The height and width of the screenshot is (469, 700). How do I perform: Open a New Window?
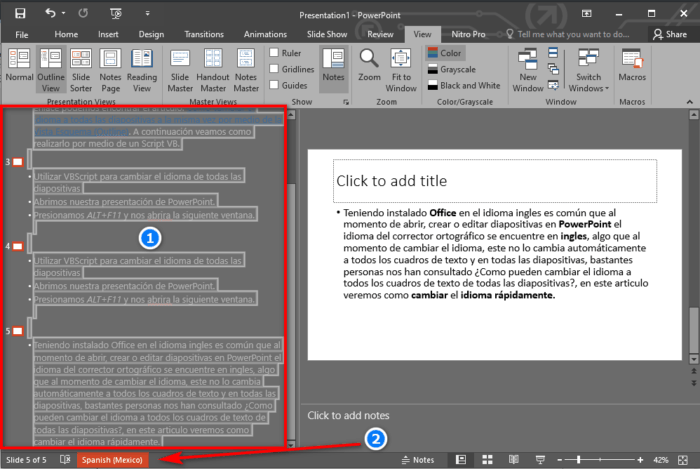(527, 70)
